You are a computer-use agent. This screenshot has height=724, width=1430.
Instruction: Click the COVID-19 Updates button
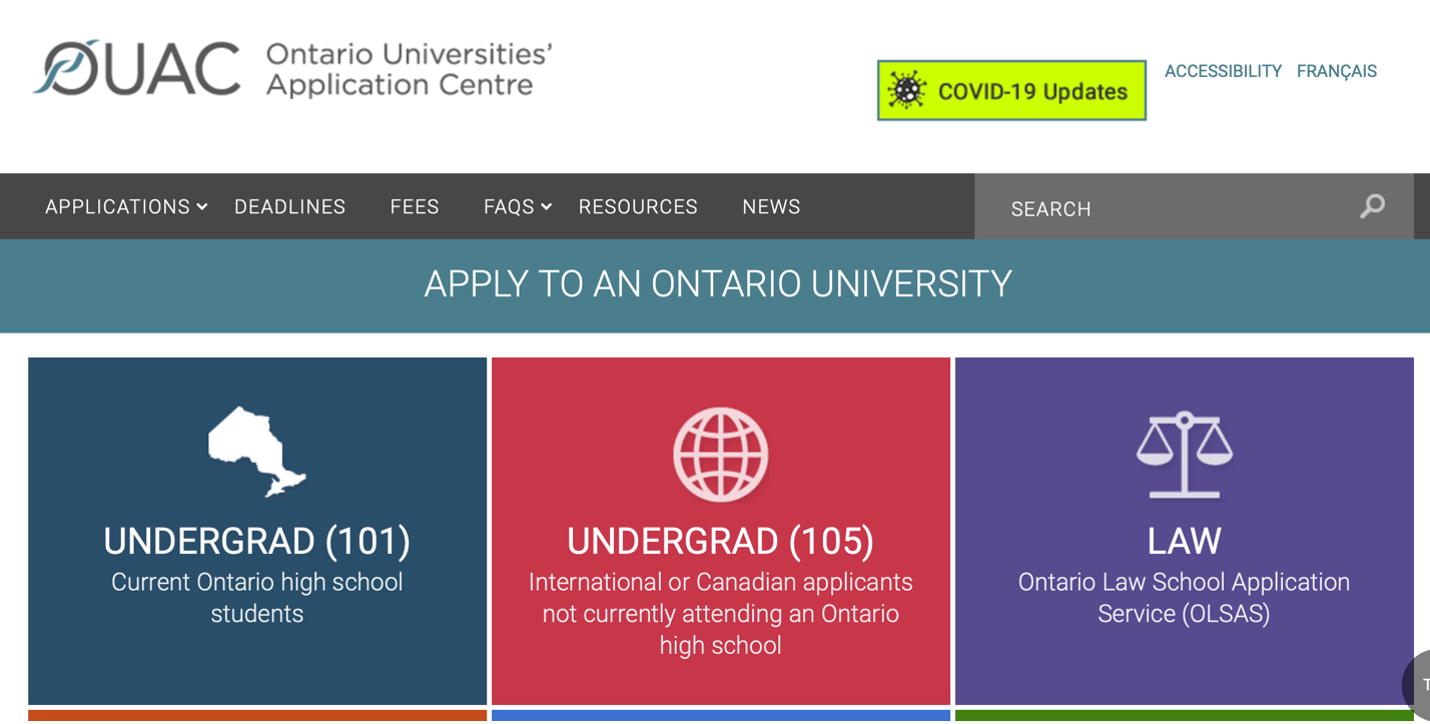[x=1012, y=91]
